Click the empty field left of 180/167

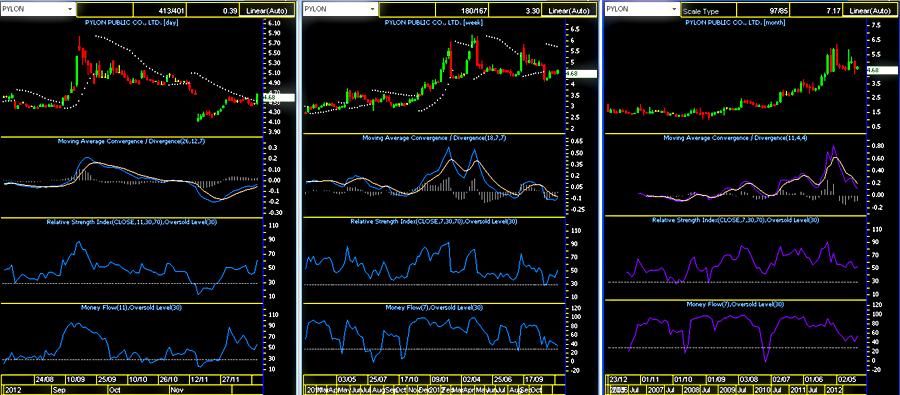[407, 10]
